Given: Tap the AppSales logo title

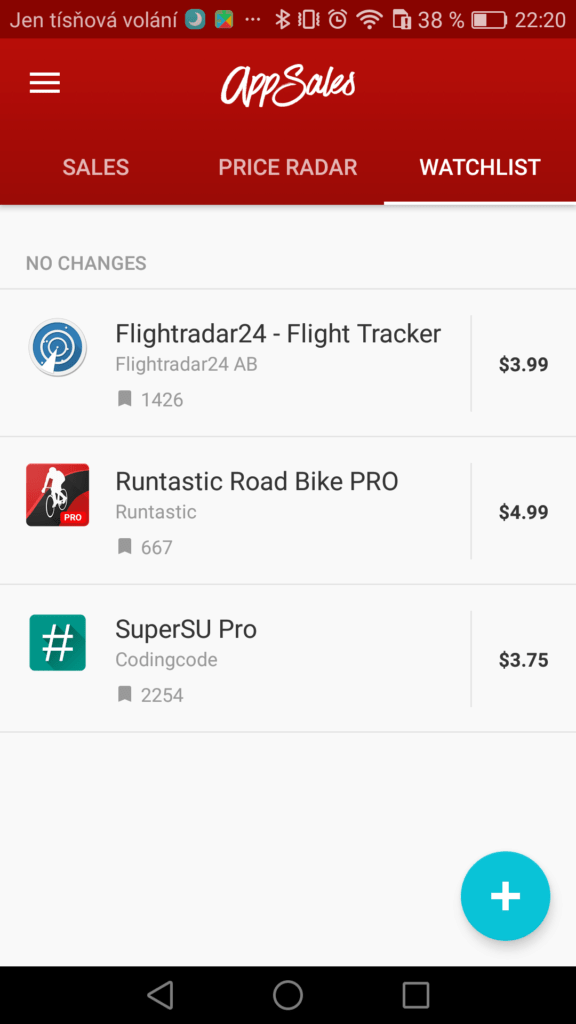Looking at the screenshot, I should (288, 85).
